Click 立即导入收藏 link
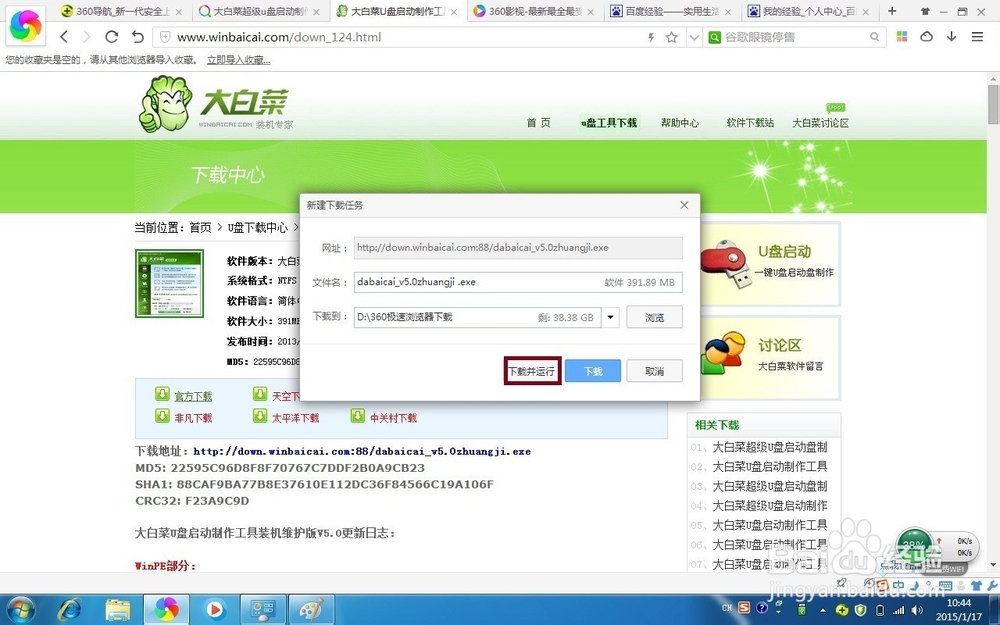Screen dimensions: 1000x625 [x=239, y=60]
